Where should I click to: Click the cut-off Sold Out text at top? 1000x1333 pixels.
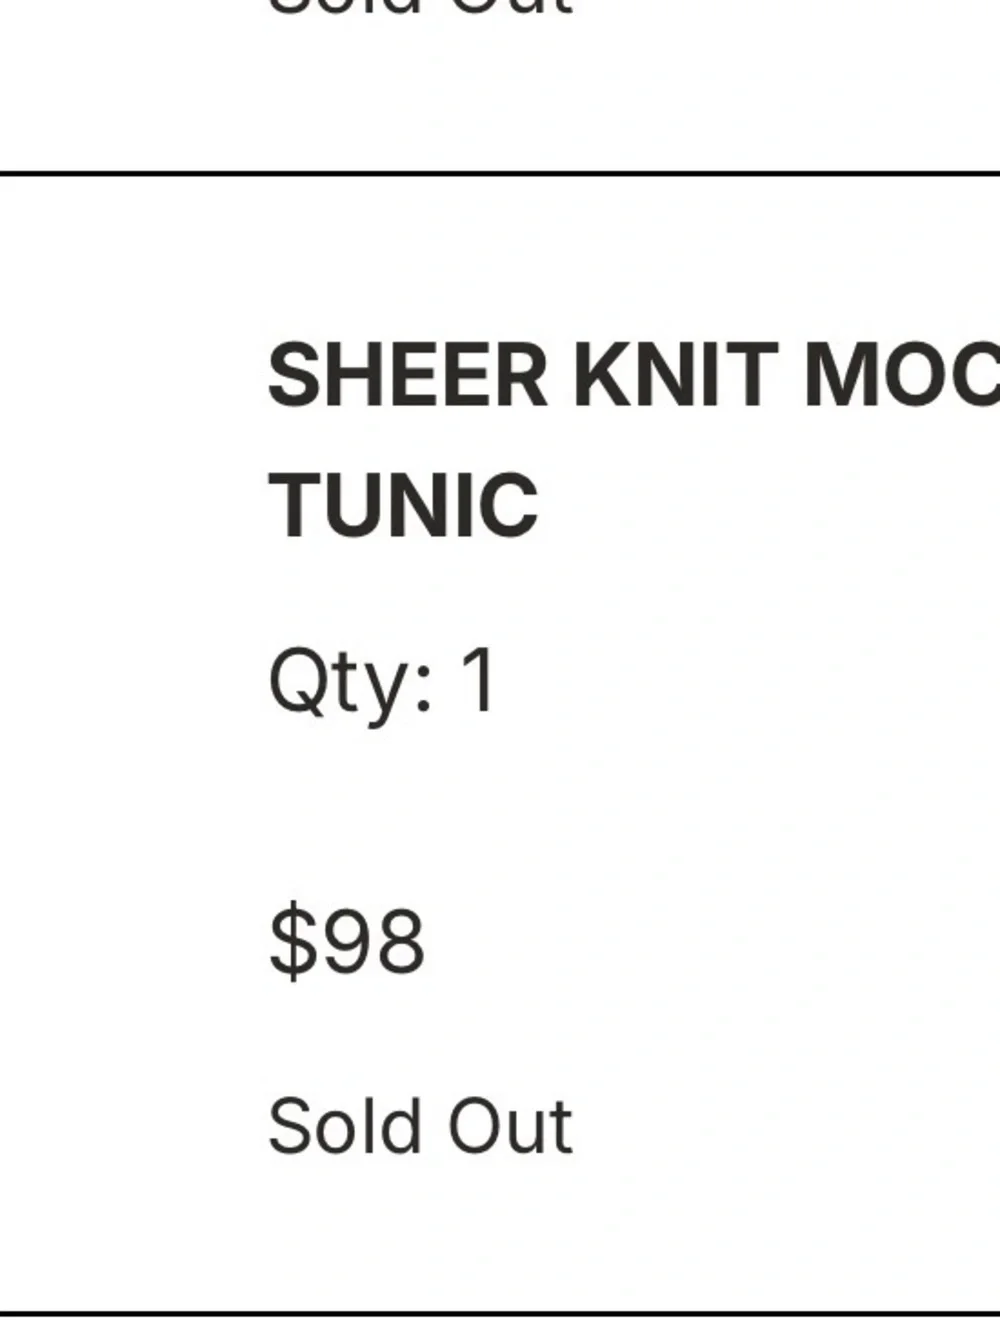pyautogui.click(x=420, y=7)
